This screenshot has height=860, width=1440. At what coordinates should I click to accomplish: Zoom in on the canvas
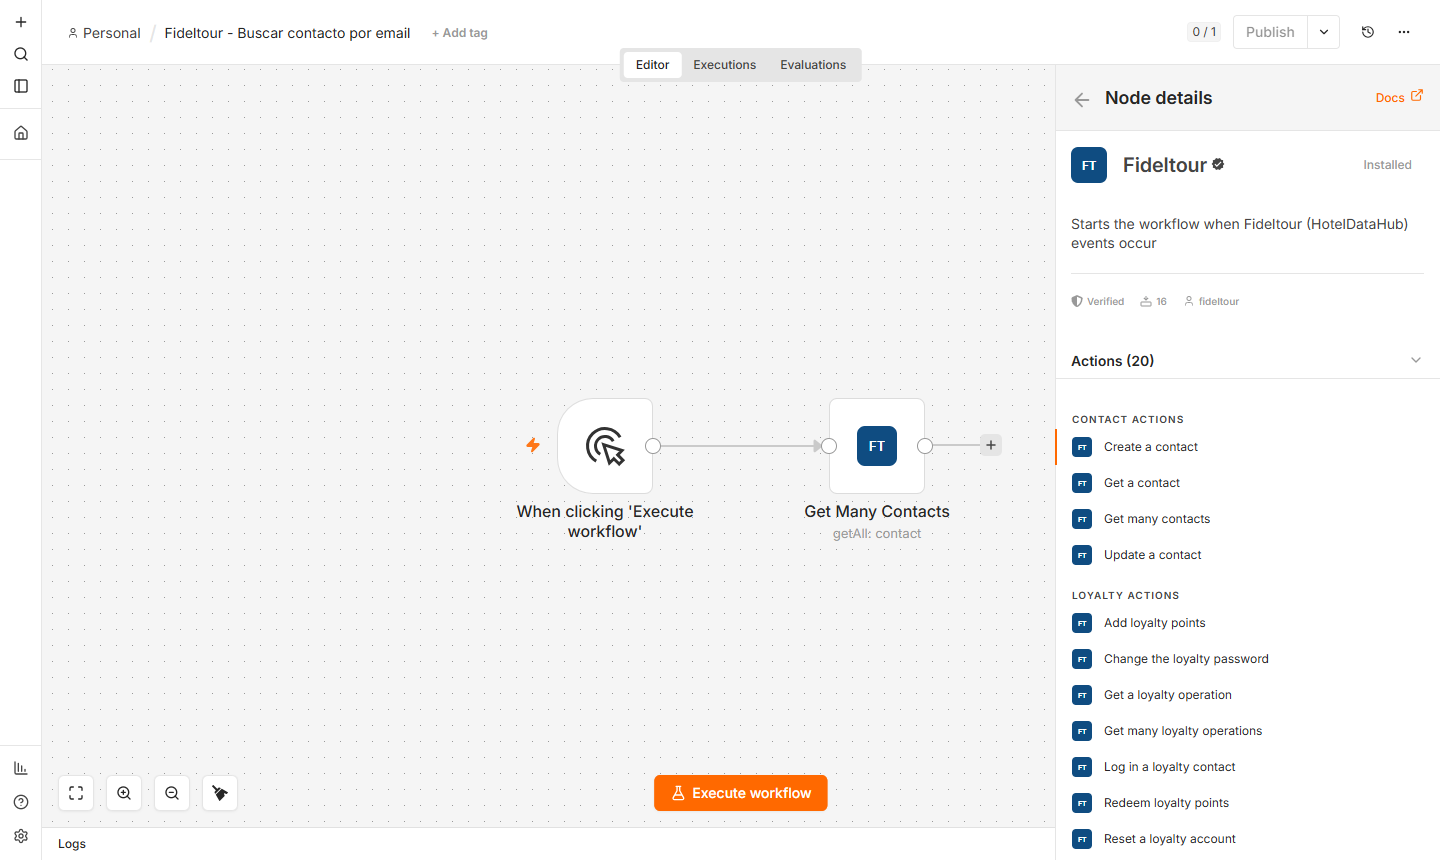(x=124, y=793)
